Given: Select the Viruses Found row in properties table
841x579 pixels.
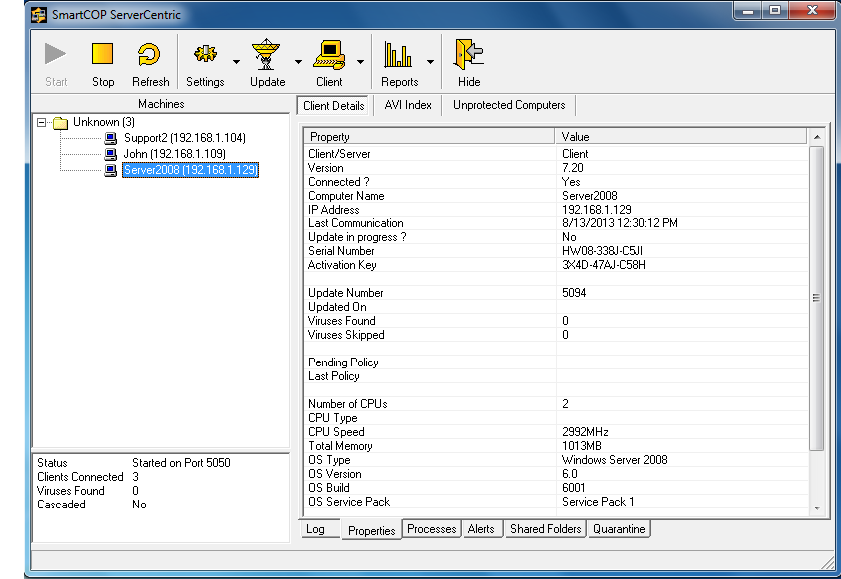Looking at the screenshot, I should tap(556, 321).
